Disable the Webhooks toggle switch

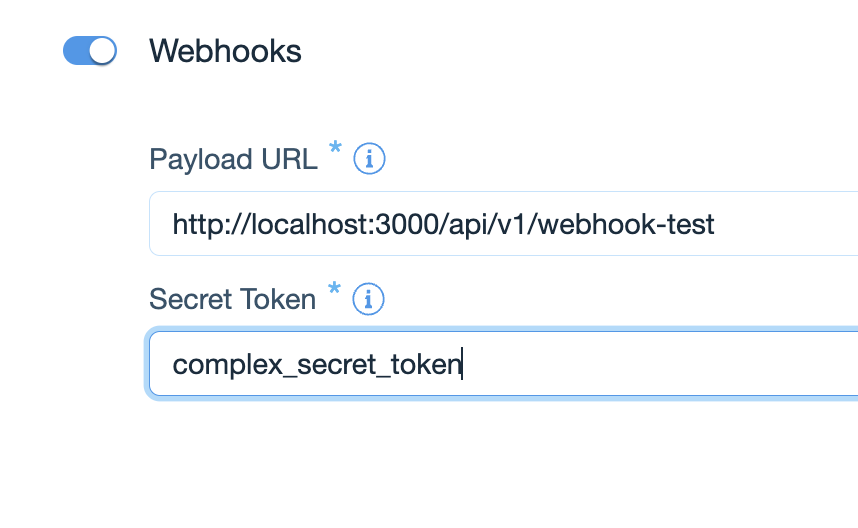(x=90, y=50)
